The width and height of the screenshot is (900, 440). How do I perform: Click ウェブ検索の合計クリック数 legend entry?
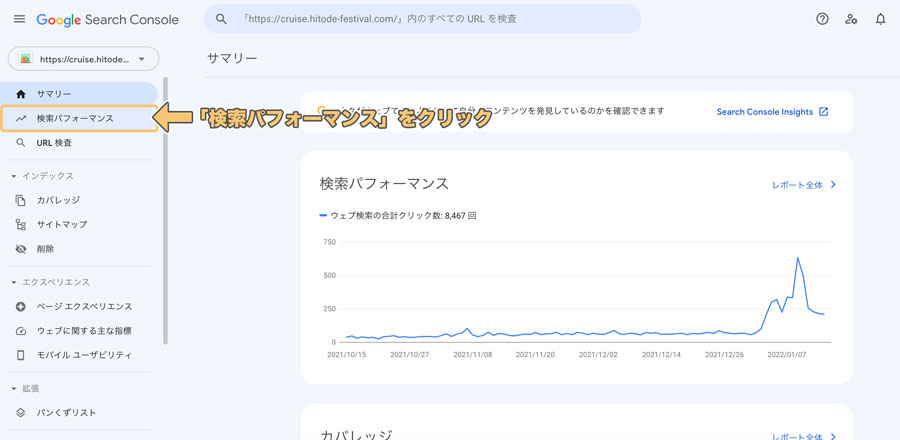[x=397, y=216]
